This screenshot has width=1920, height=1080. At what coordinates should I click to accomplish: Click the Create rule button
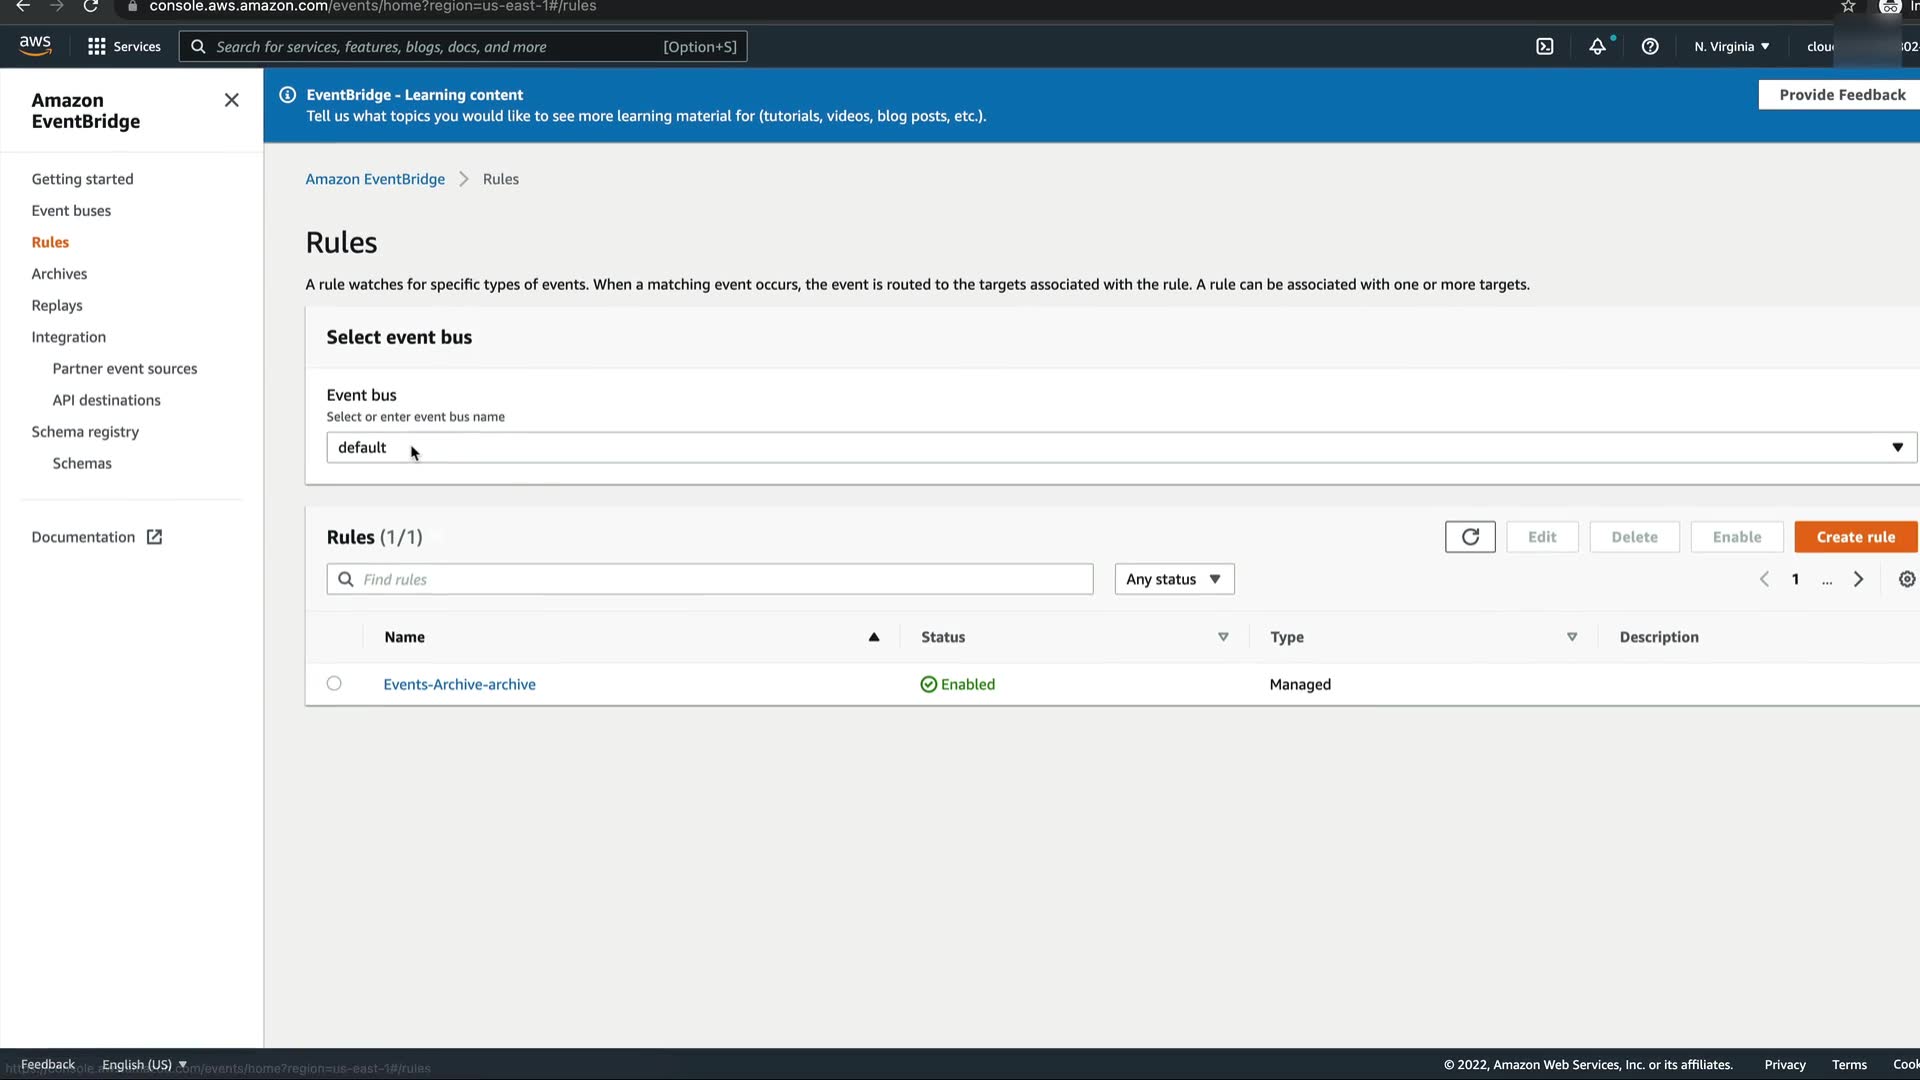coord(1855,537)
